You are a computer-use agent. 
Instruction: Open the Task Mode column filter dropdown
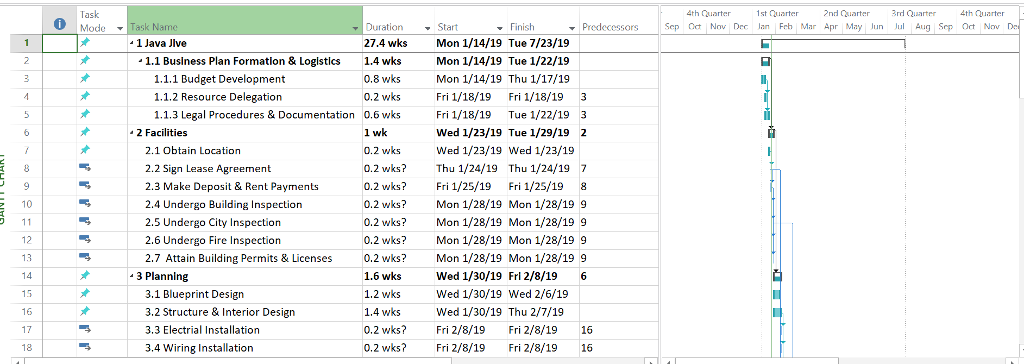click(x=120, y=28)
